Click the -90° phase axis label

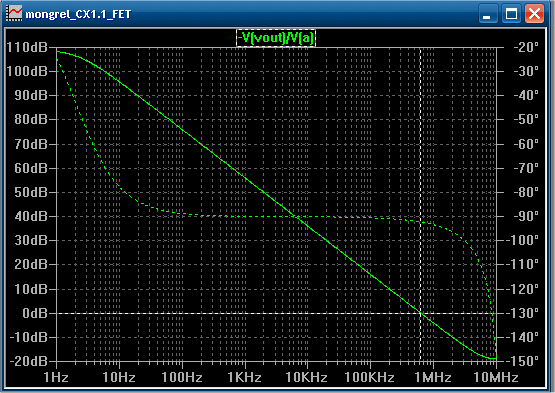(526, 216)
